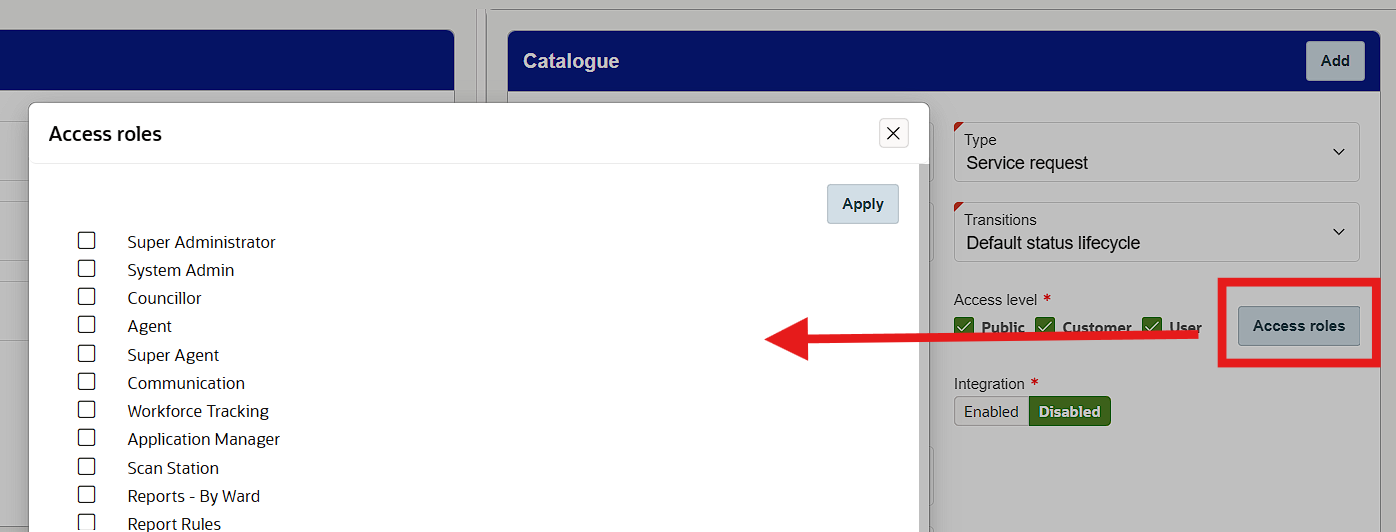Click the Communication label
This screenshot has width=1396, height=532.
(186, 383)
